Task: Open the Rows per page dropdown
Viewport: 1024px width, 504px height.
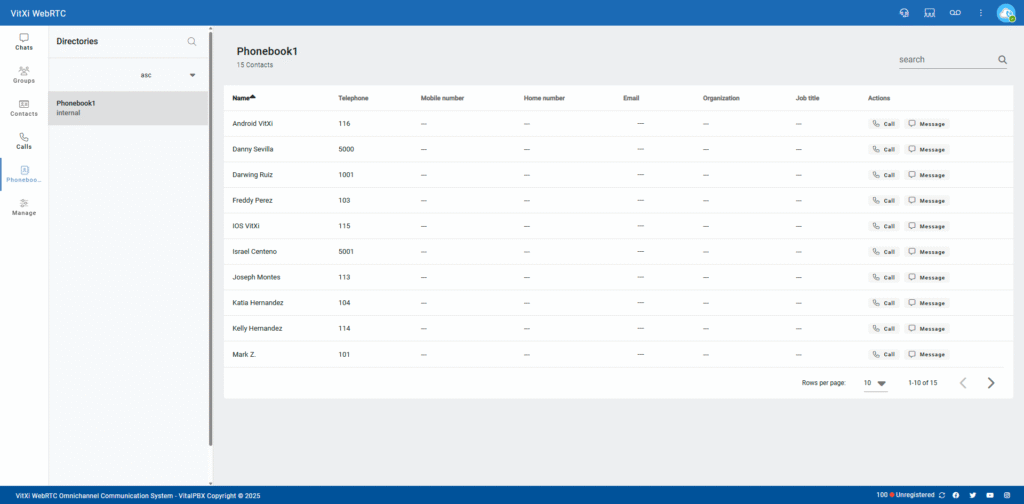Action: click(x=875, y=383)
